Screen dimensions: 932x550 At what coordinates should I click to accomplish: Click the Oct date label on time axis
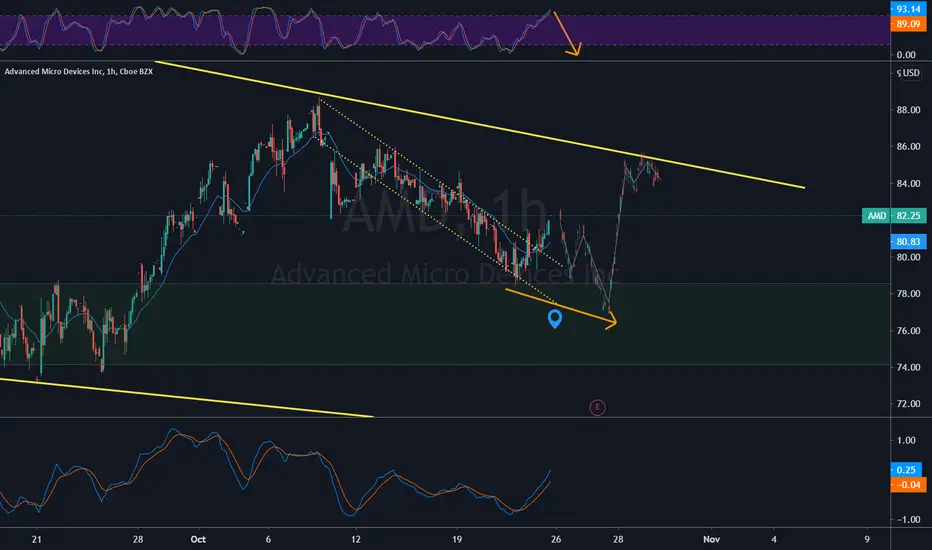[x=198, y=539]
